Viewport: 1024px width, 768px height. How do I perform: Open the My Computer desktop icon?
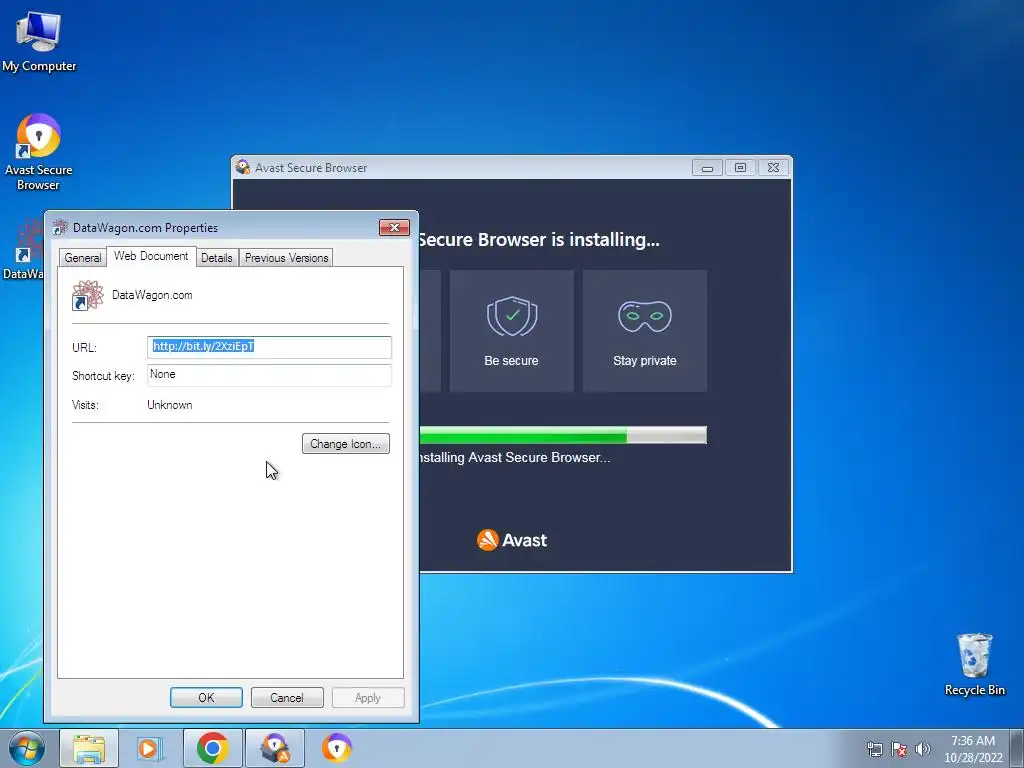(x=39, y=41)
